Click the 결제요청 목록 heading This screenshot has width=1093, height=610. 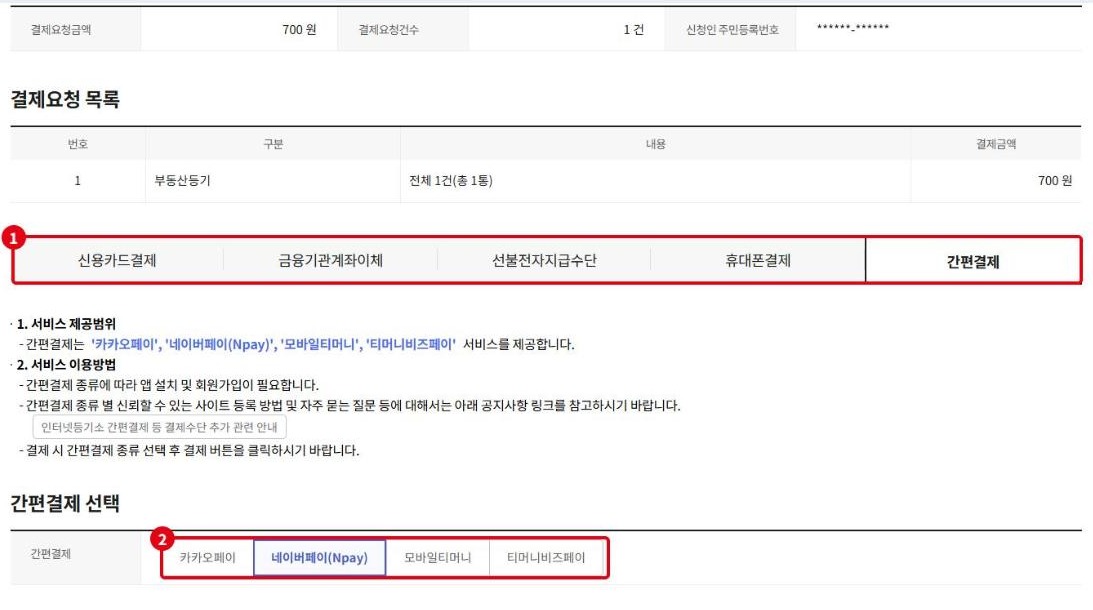65,99
